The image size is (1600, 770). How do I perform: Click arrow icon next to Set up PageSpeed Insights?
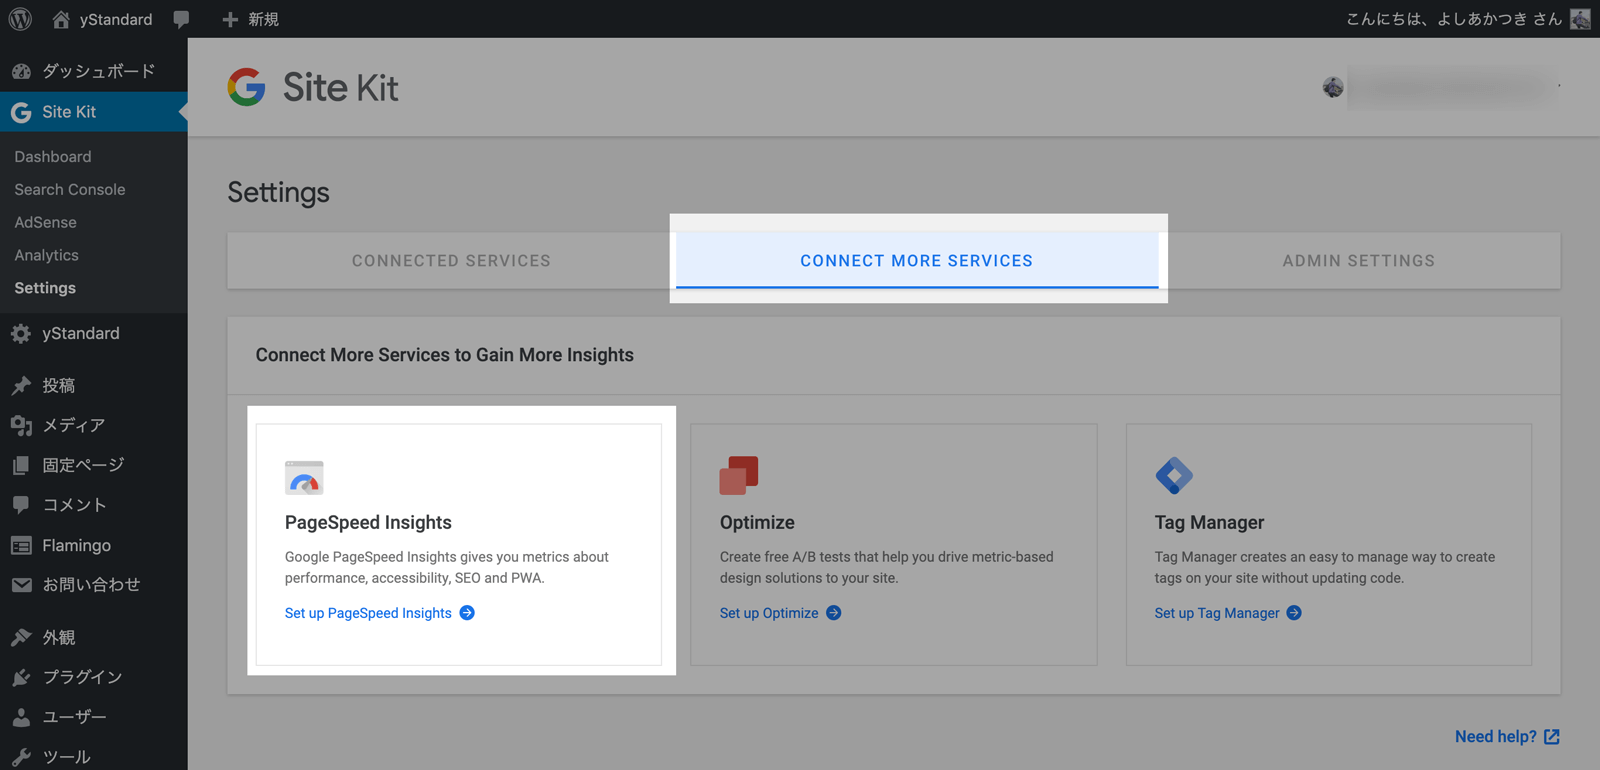point(467,613)
